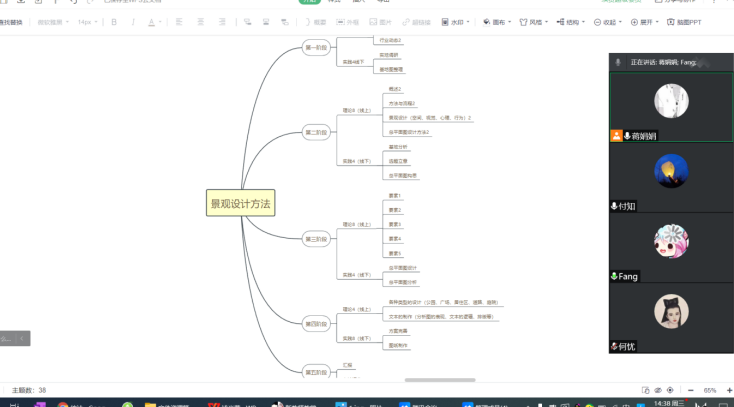Click the bold formatting icon

[114, 21]
